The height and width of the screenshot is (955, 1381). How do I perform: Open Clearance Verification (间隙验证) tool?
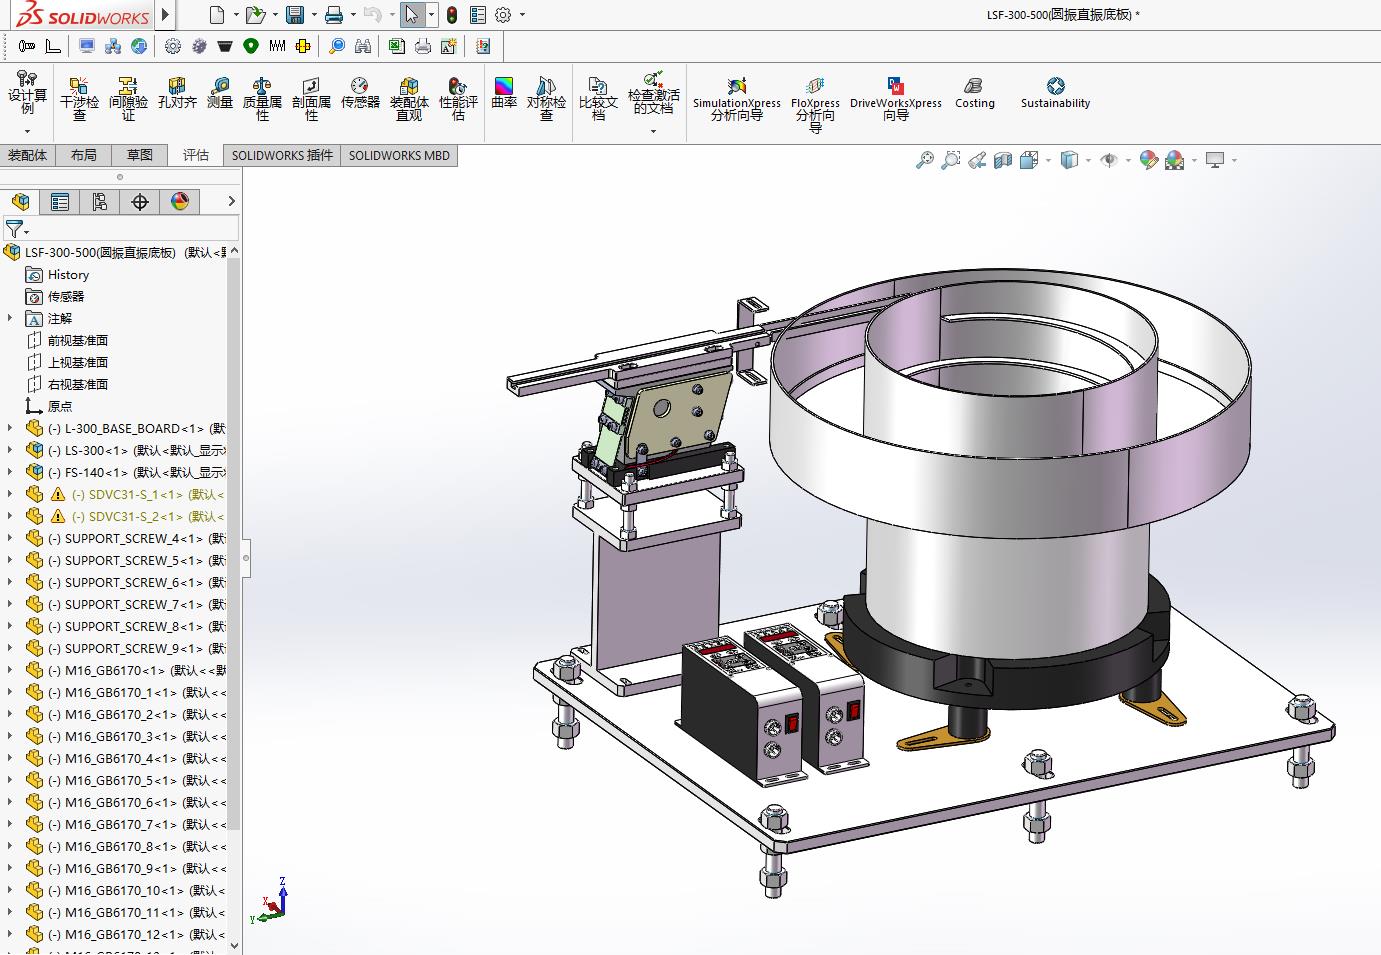[128, 98]
